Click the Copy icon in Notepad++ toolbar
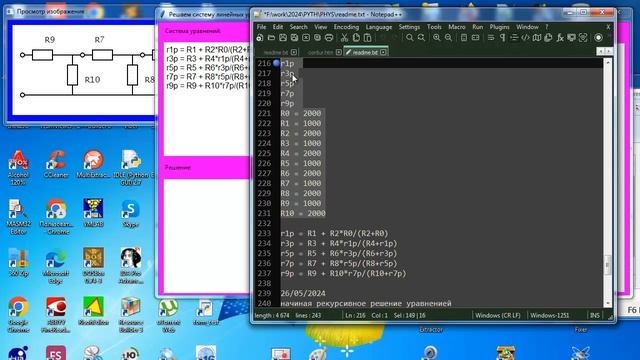Image resolution: width=640 pixels, height=360 pixels. point(356,38)
